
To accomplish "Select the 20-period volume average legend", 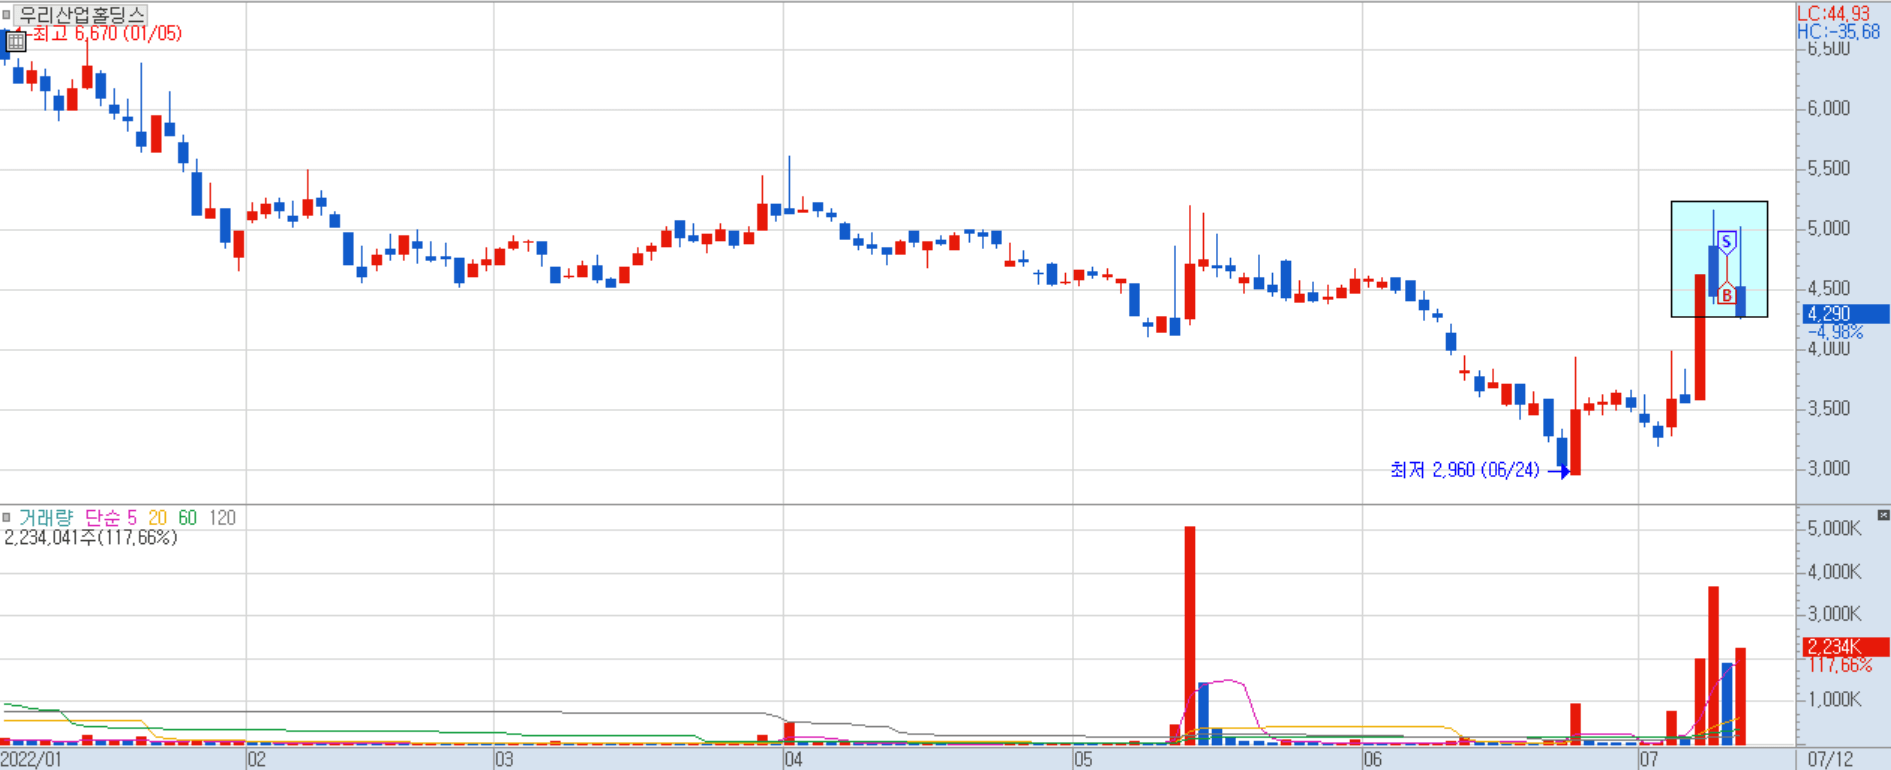I will (157, 517).
